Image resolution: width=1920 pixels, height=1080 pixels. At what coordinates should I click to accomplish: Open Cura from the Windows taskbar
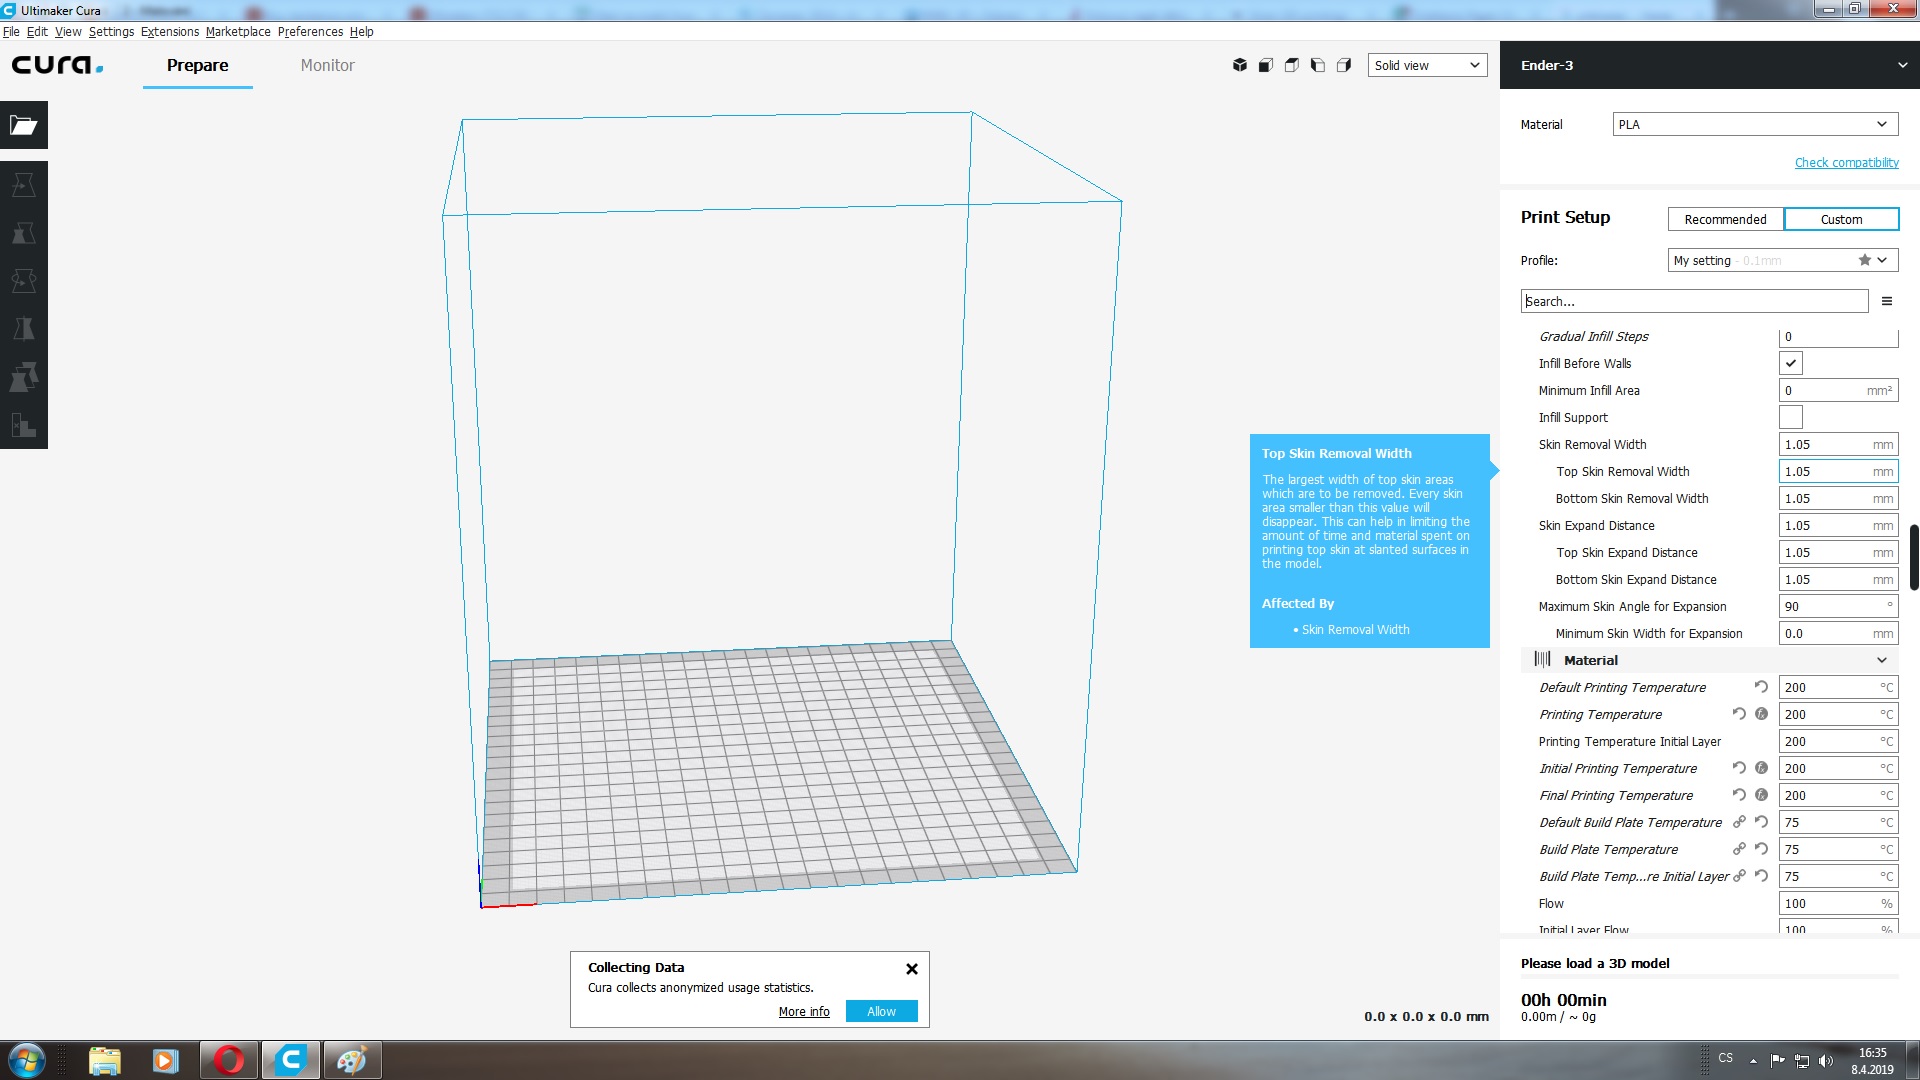click(291, 1060)
